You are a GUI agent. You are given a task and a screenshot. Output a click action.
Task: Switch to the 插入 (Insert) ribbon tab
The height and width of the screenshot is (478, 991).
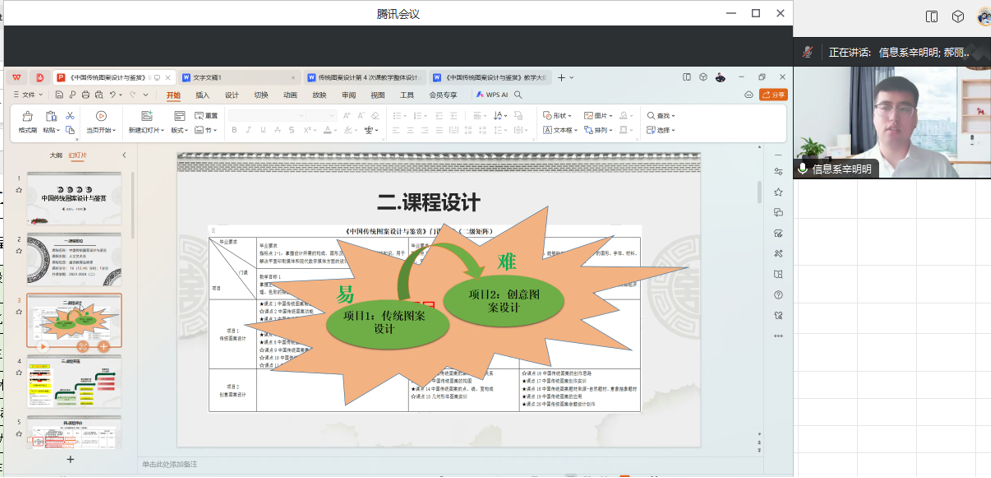pyautogui.click(x=203, y=95)
